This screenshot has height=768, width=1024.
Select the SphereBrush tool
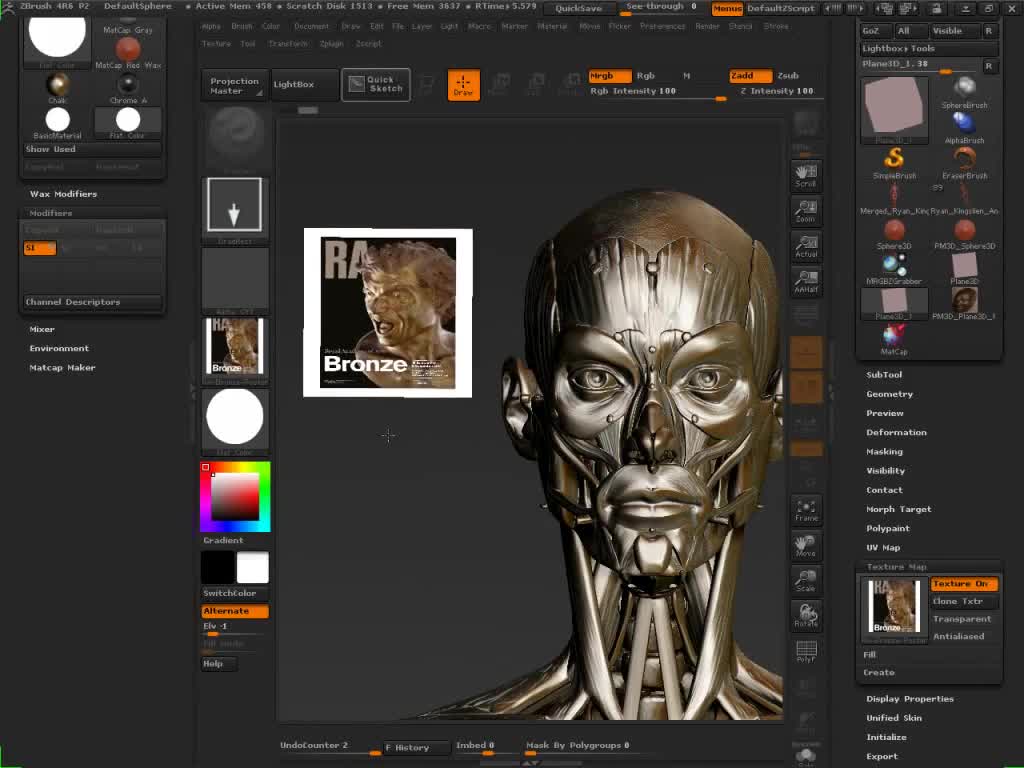tap(964, 92)
